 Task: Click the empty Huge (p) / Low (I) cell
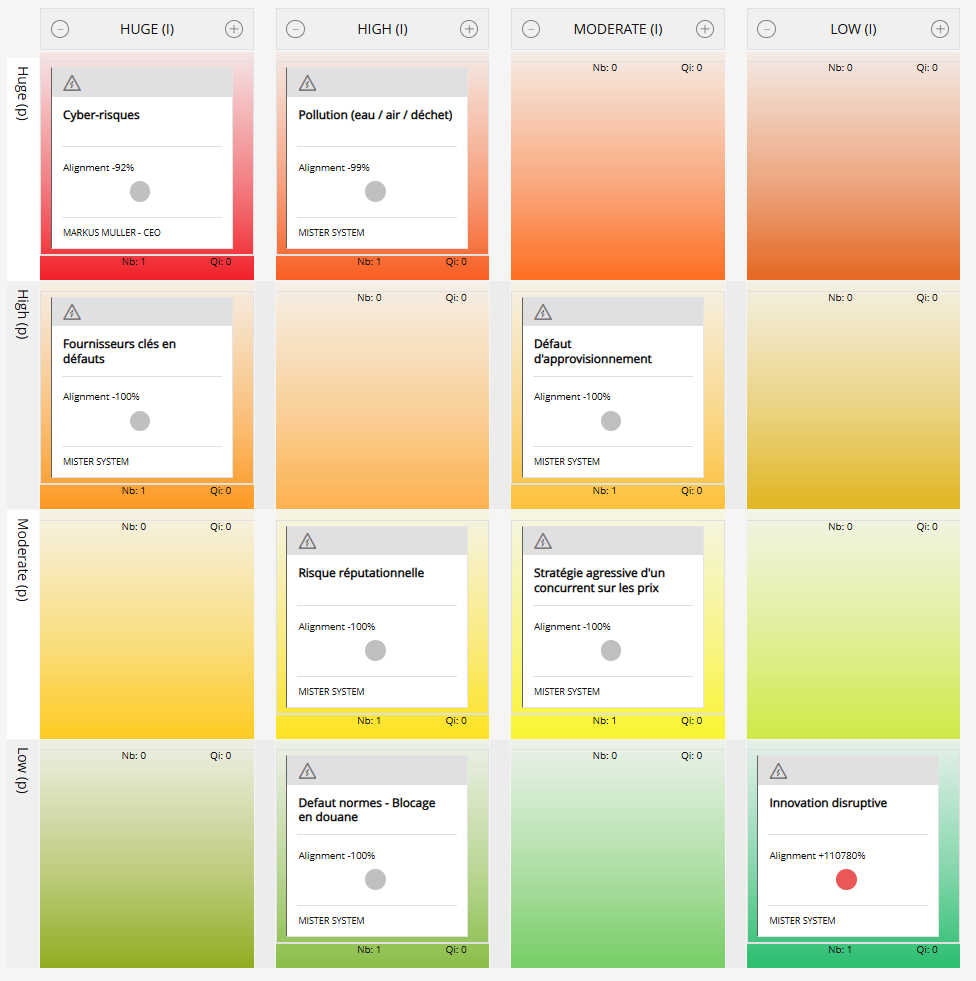[852, 170]
